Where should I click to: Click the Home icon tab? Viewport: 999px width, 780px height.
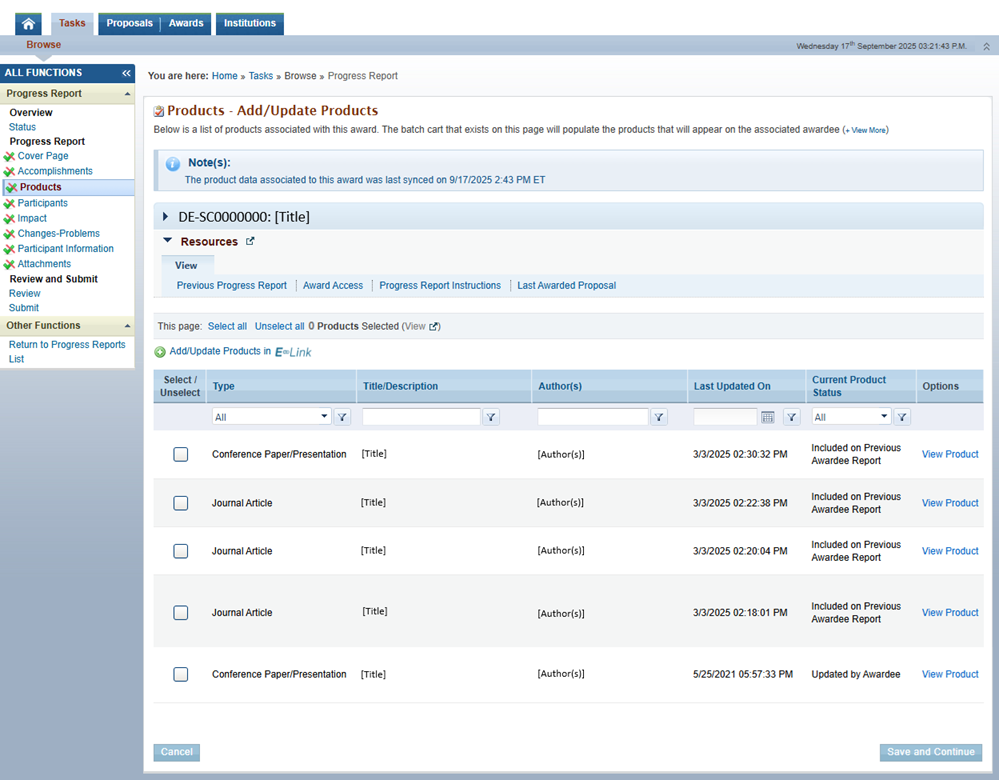(x=28, y=24)
